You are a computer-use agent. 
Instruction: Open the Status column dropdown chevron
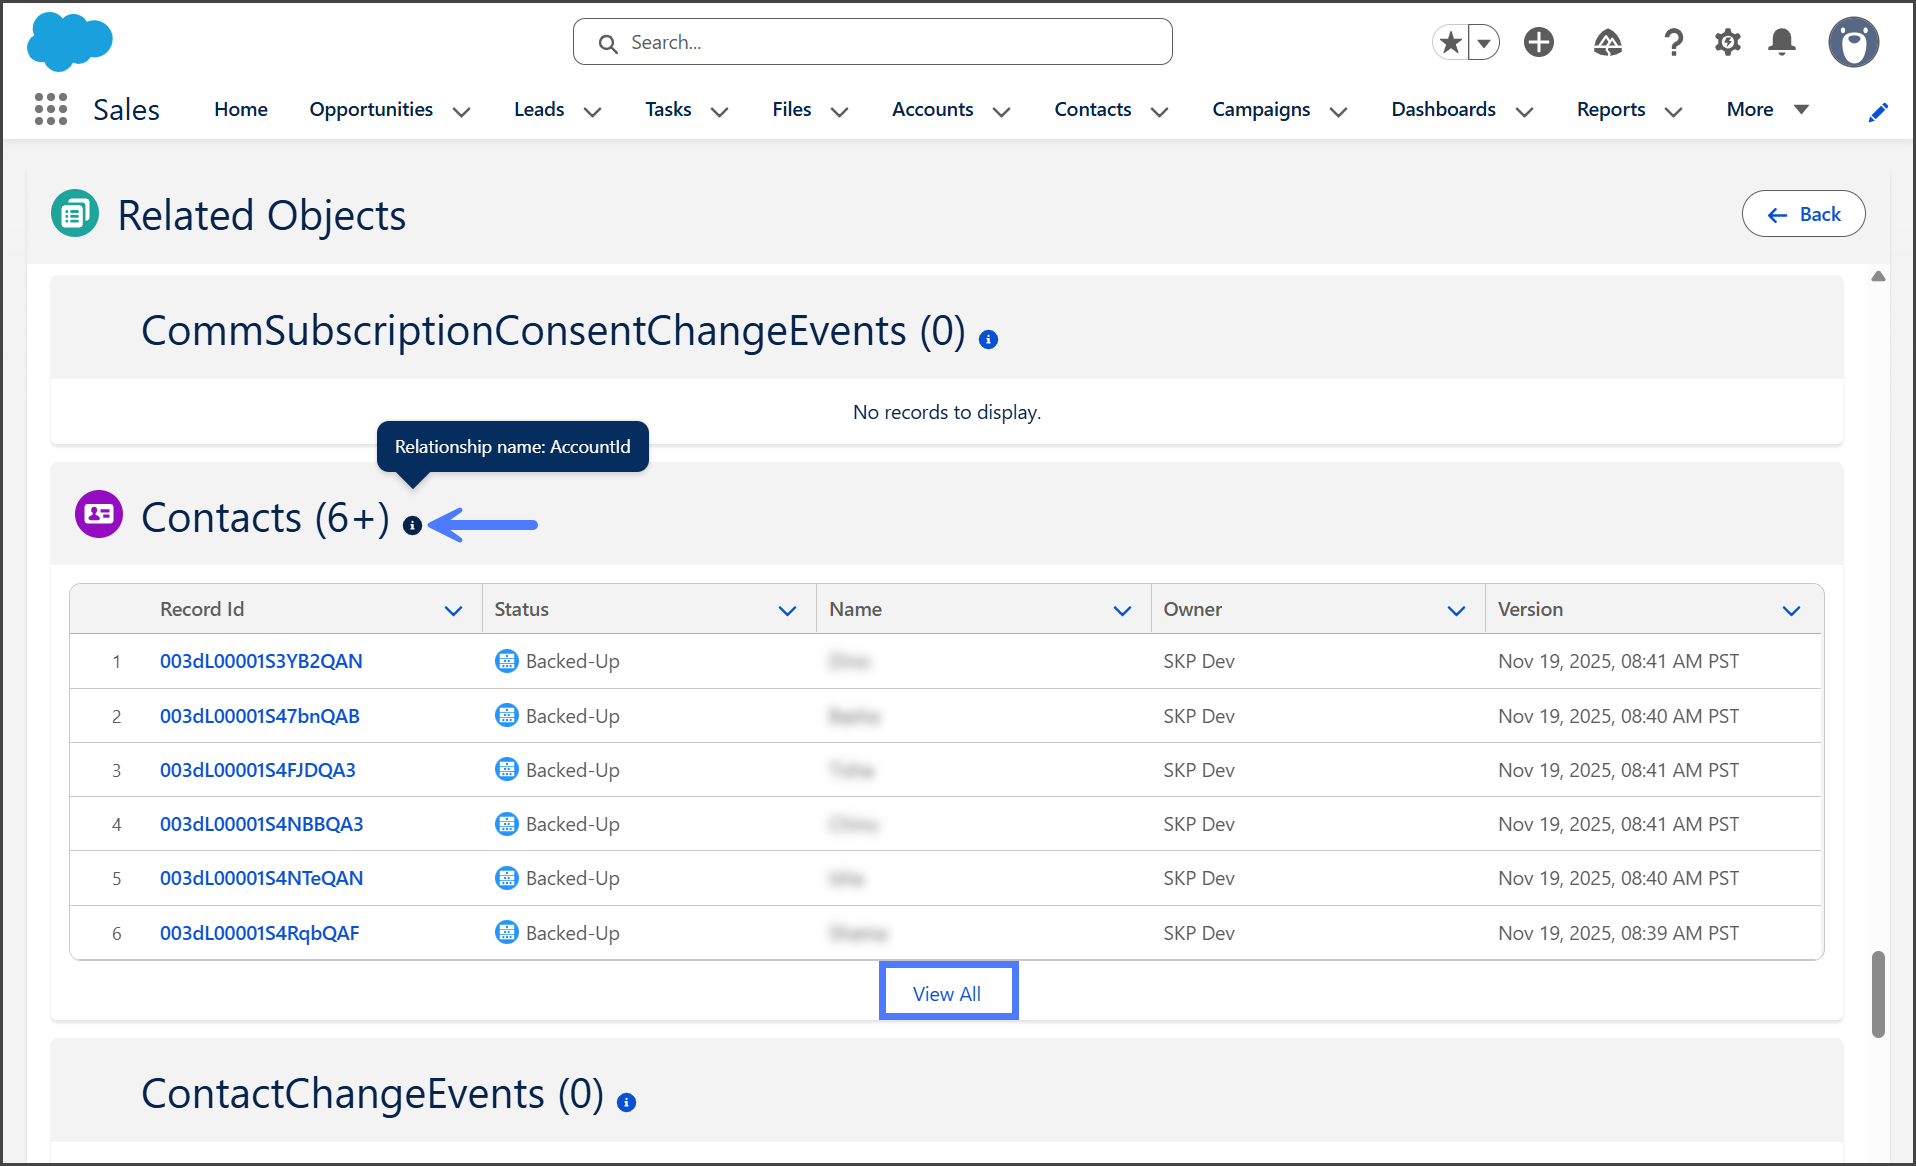[787, 610]
